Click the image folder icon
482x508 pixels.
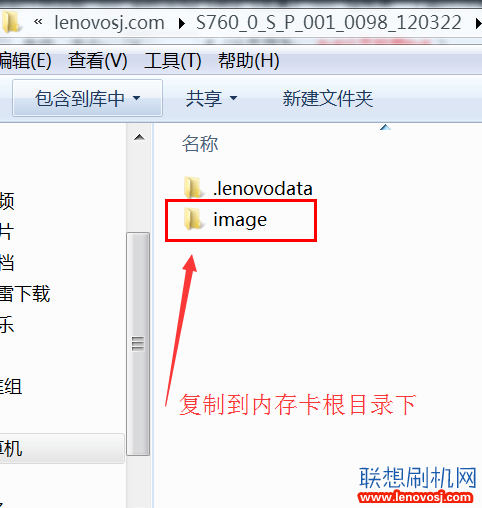pos(193,219)
